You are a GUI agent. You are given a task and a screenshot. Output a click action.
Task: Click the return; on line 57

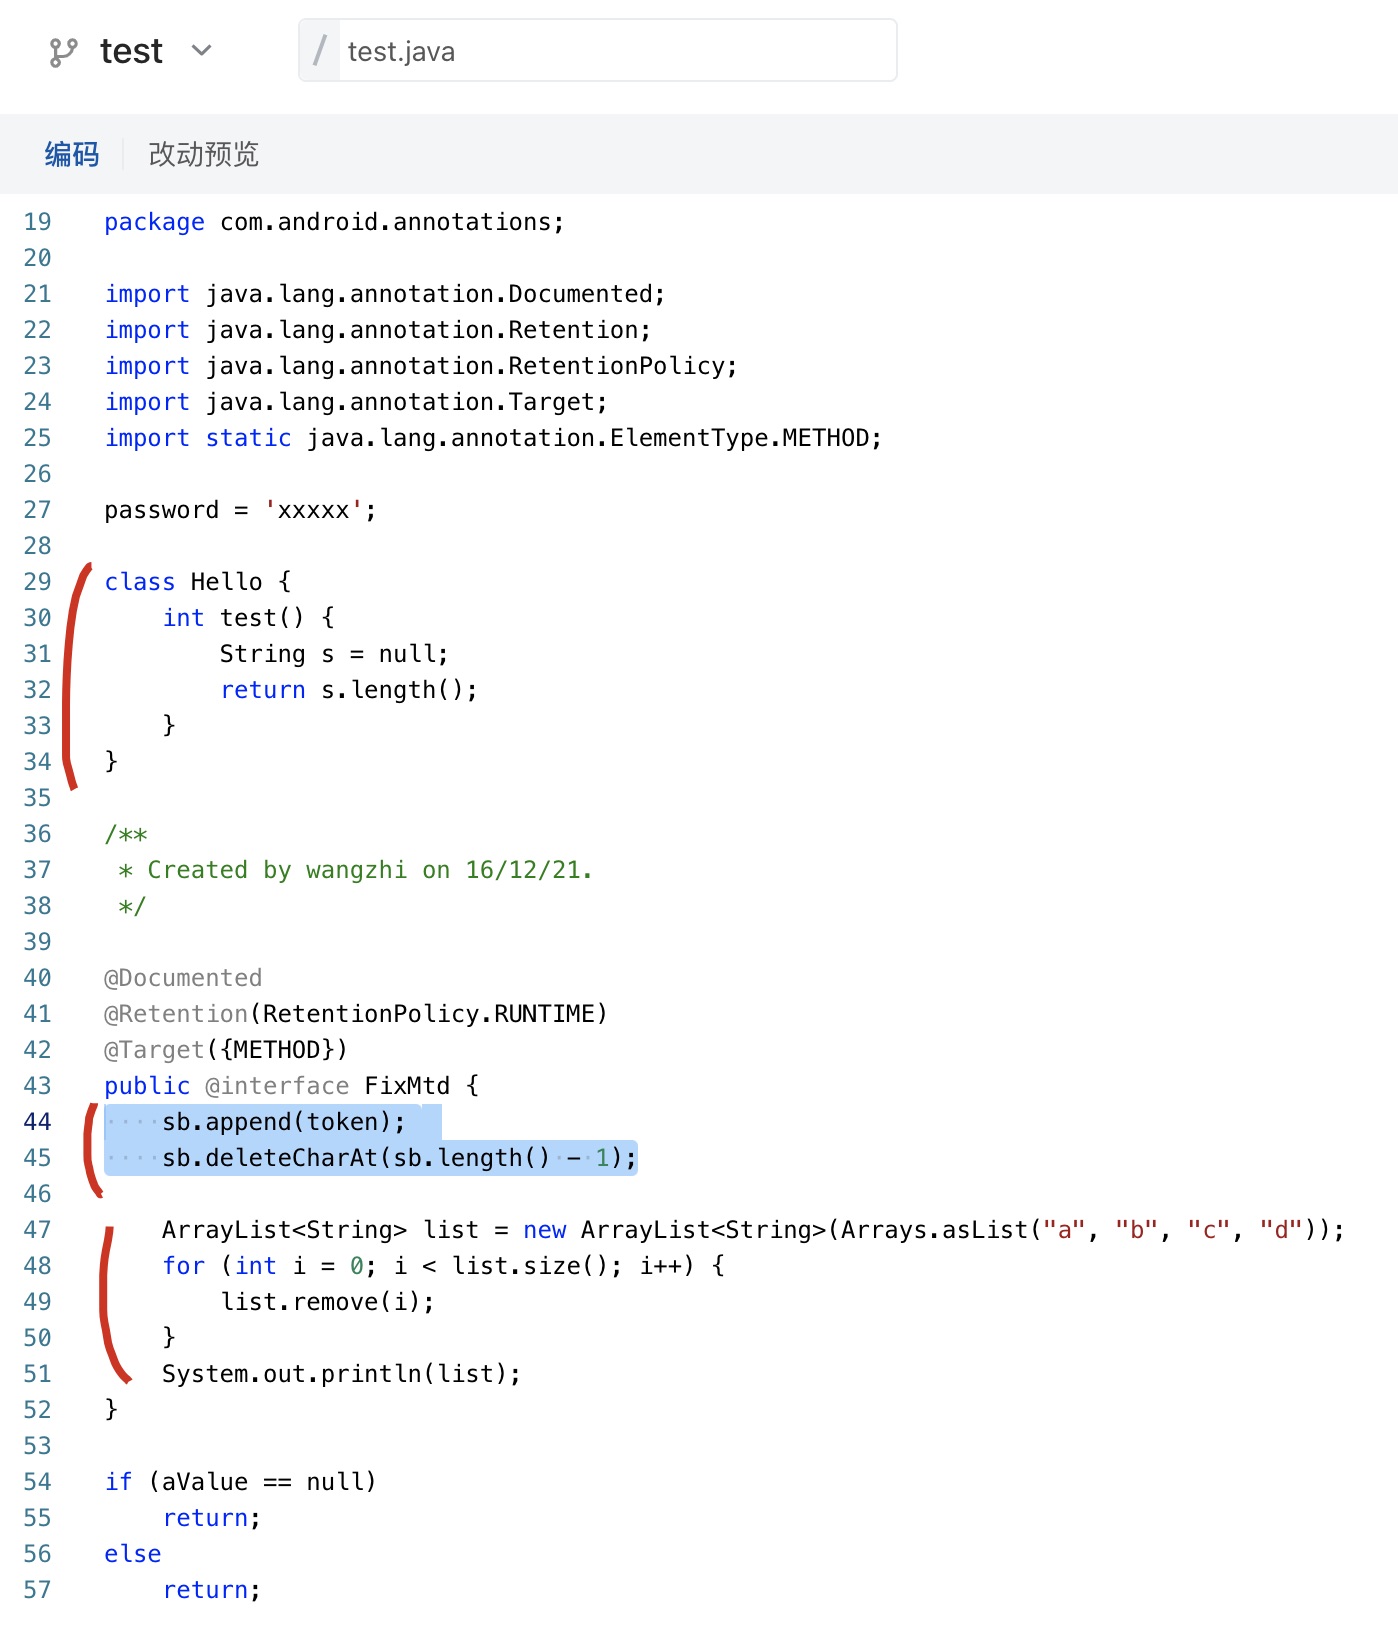point(212,1590)
